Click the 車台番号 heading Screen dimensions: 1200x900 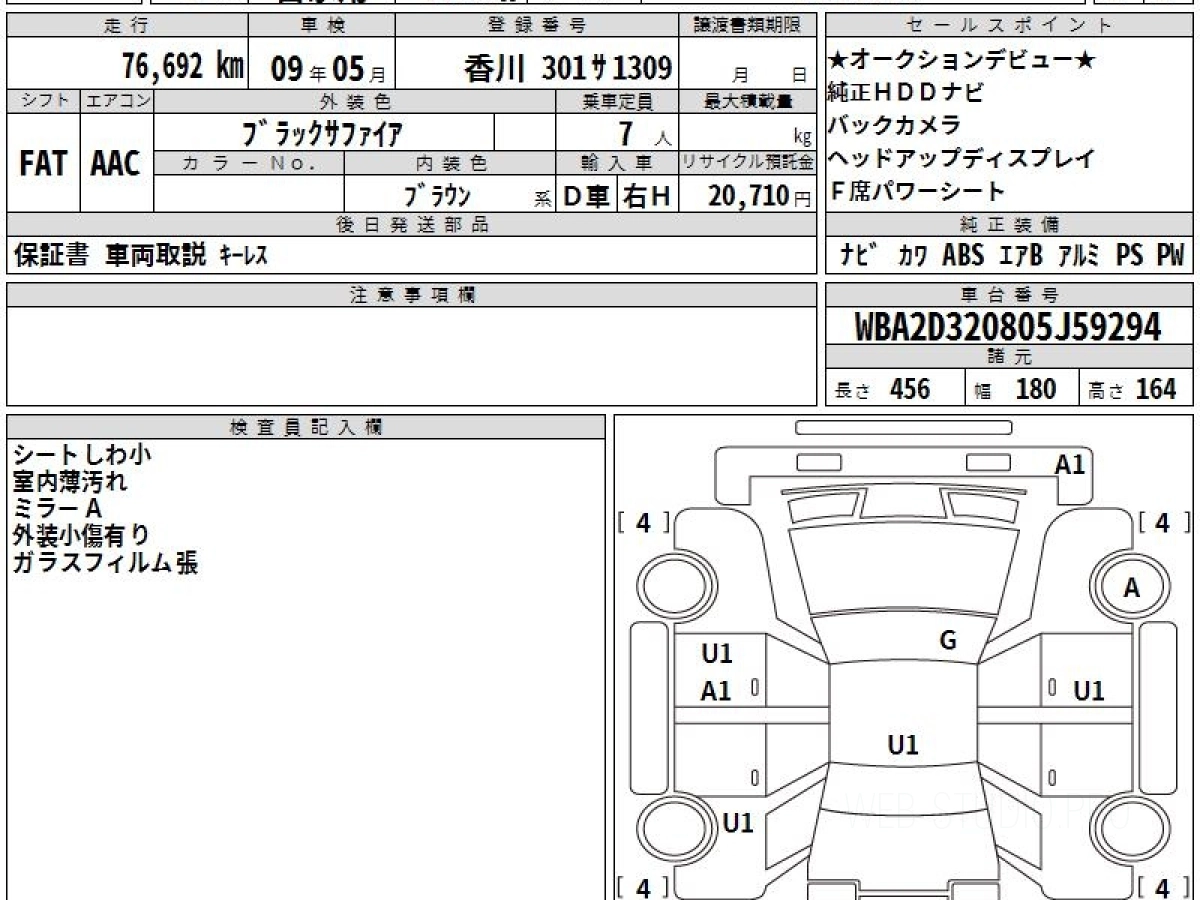tap(1010, 294)
